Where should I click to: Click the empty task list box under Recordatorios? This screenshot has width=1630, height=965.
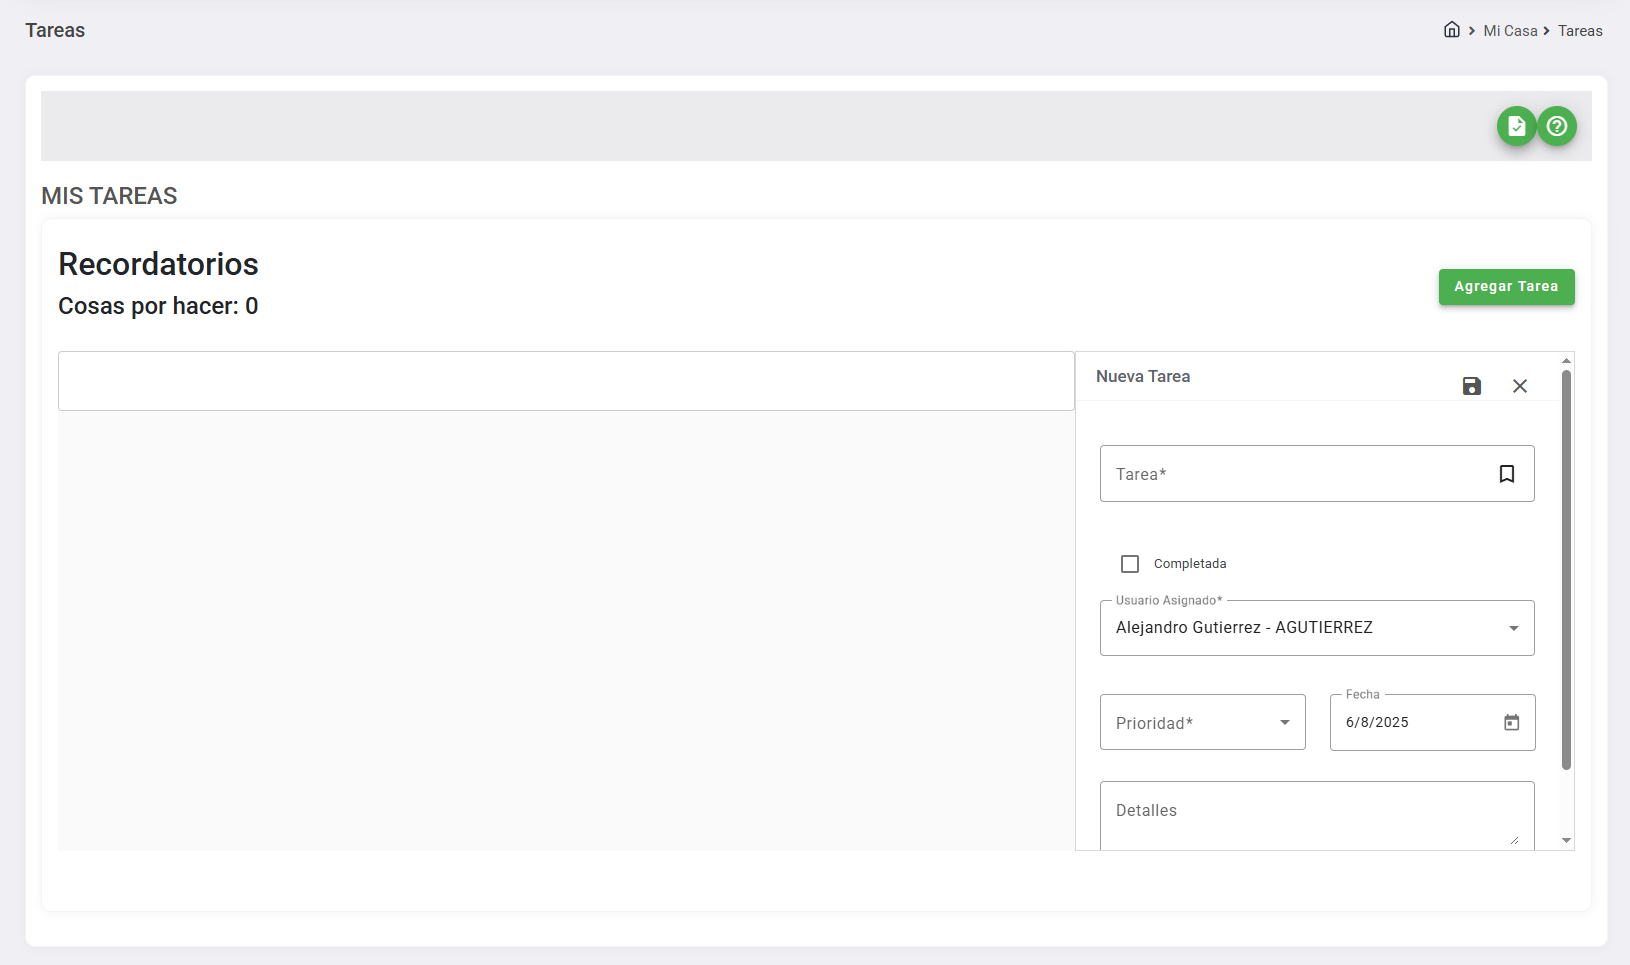tap(566, 381)
